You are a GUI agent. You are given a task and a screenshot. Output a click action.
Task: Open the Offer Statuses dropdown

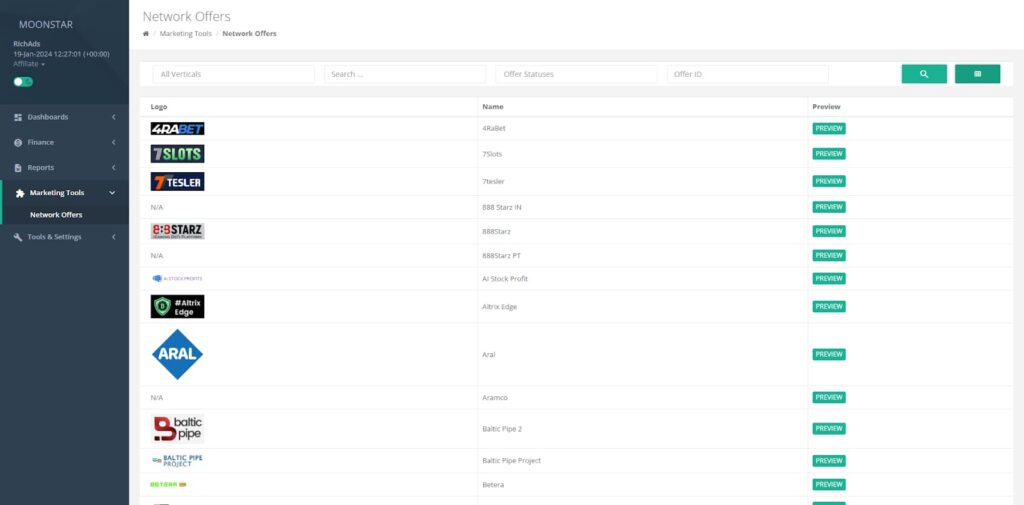pyautogui.click(x=577, y=74)
